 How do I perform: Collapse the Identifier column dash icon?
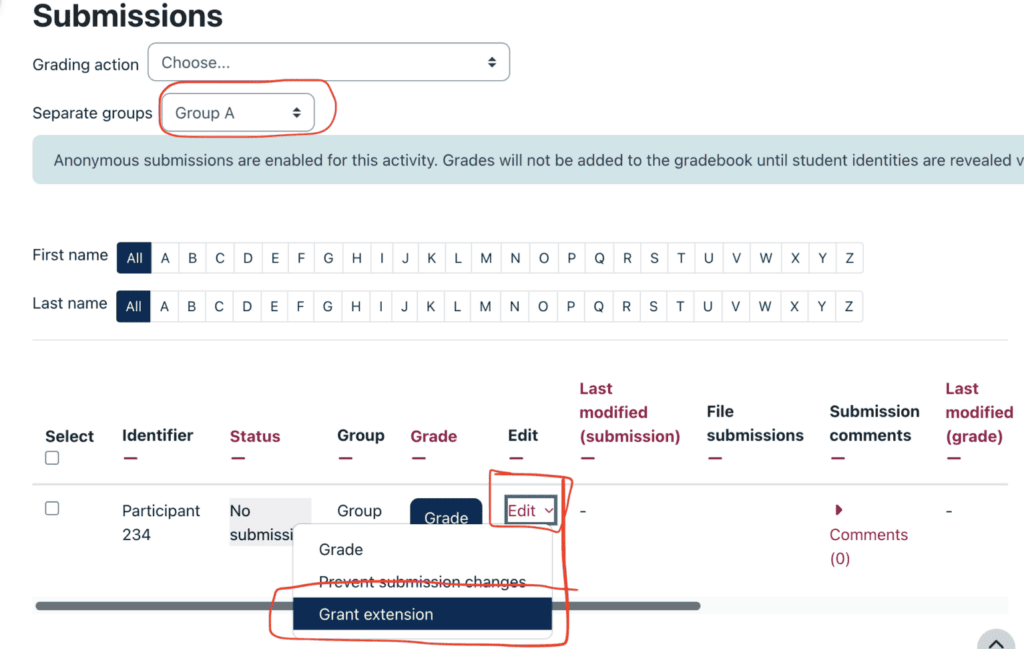click(x=131, y=458)
